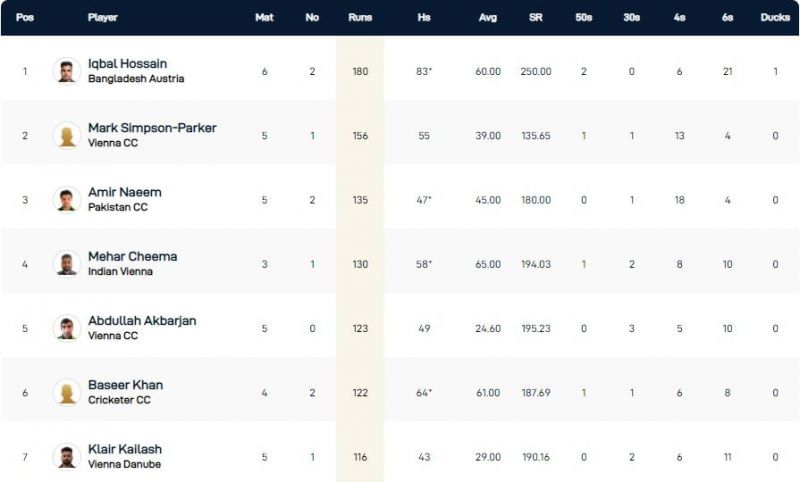Sort table by Runs column header
Screen dimensions: 800x482
point(360,18)
